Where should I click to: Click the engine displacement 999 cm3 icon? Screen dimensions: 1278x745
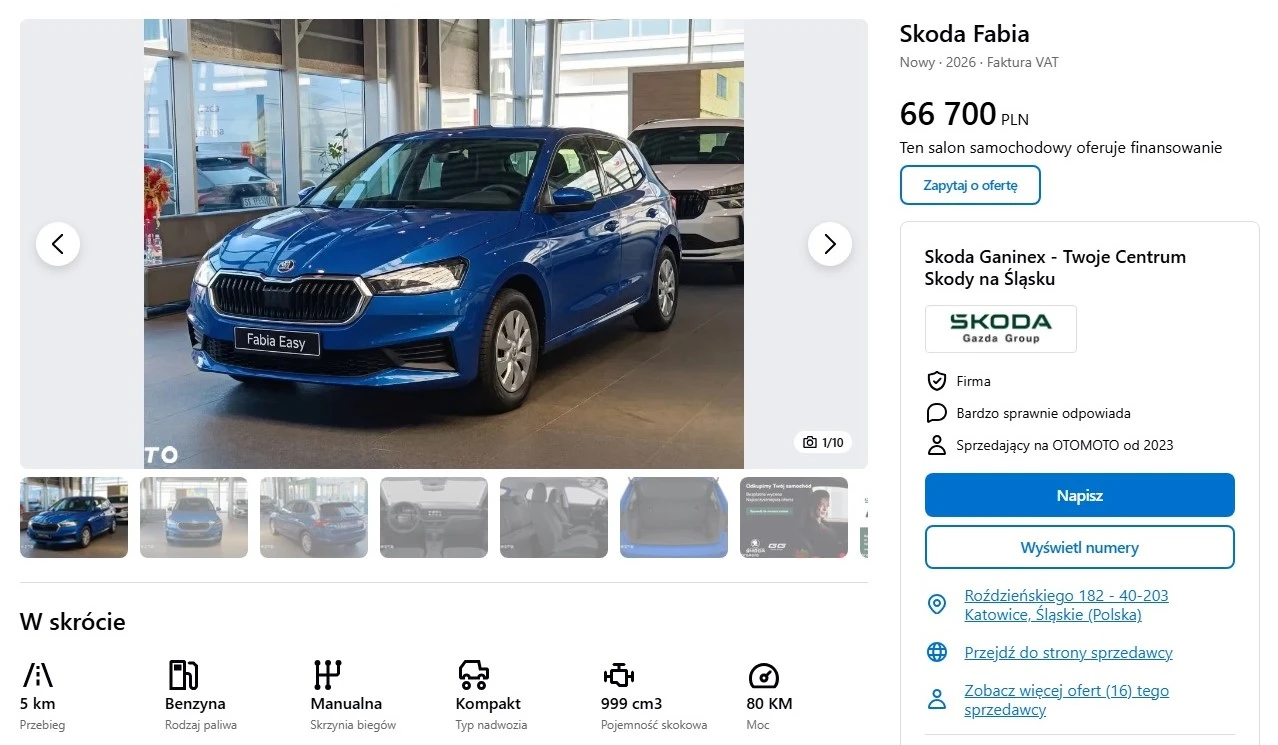pos(619,675)
